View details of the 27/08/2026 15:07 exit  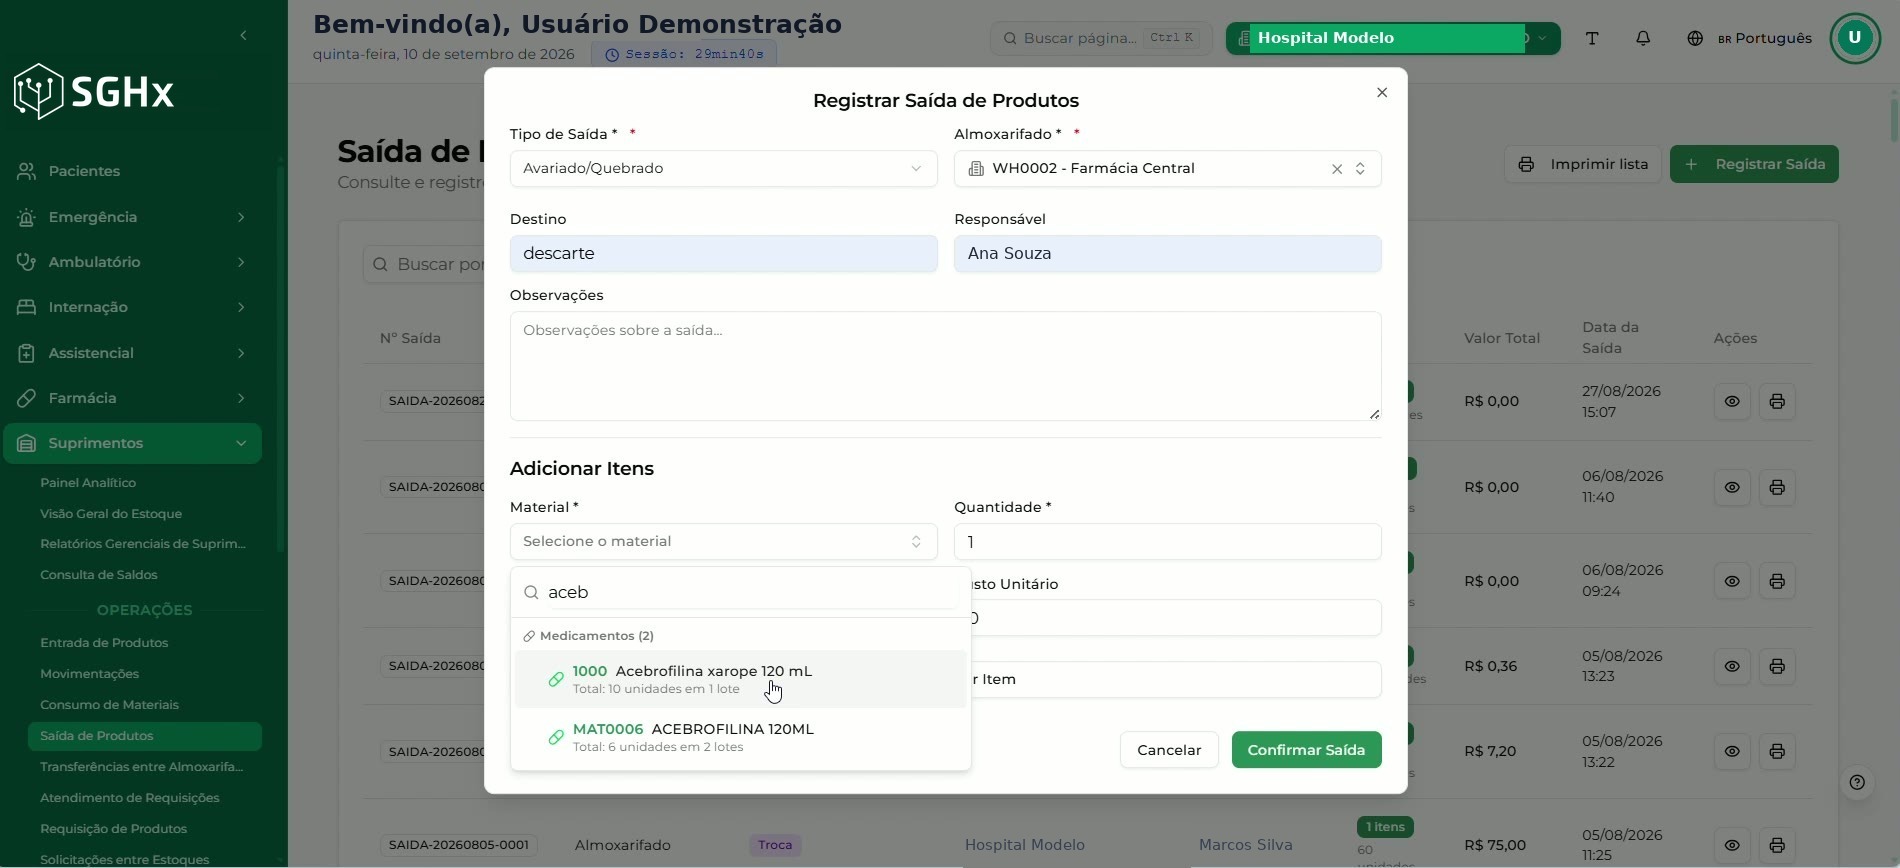point(1732,401)
